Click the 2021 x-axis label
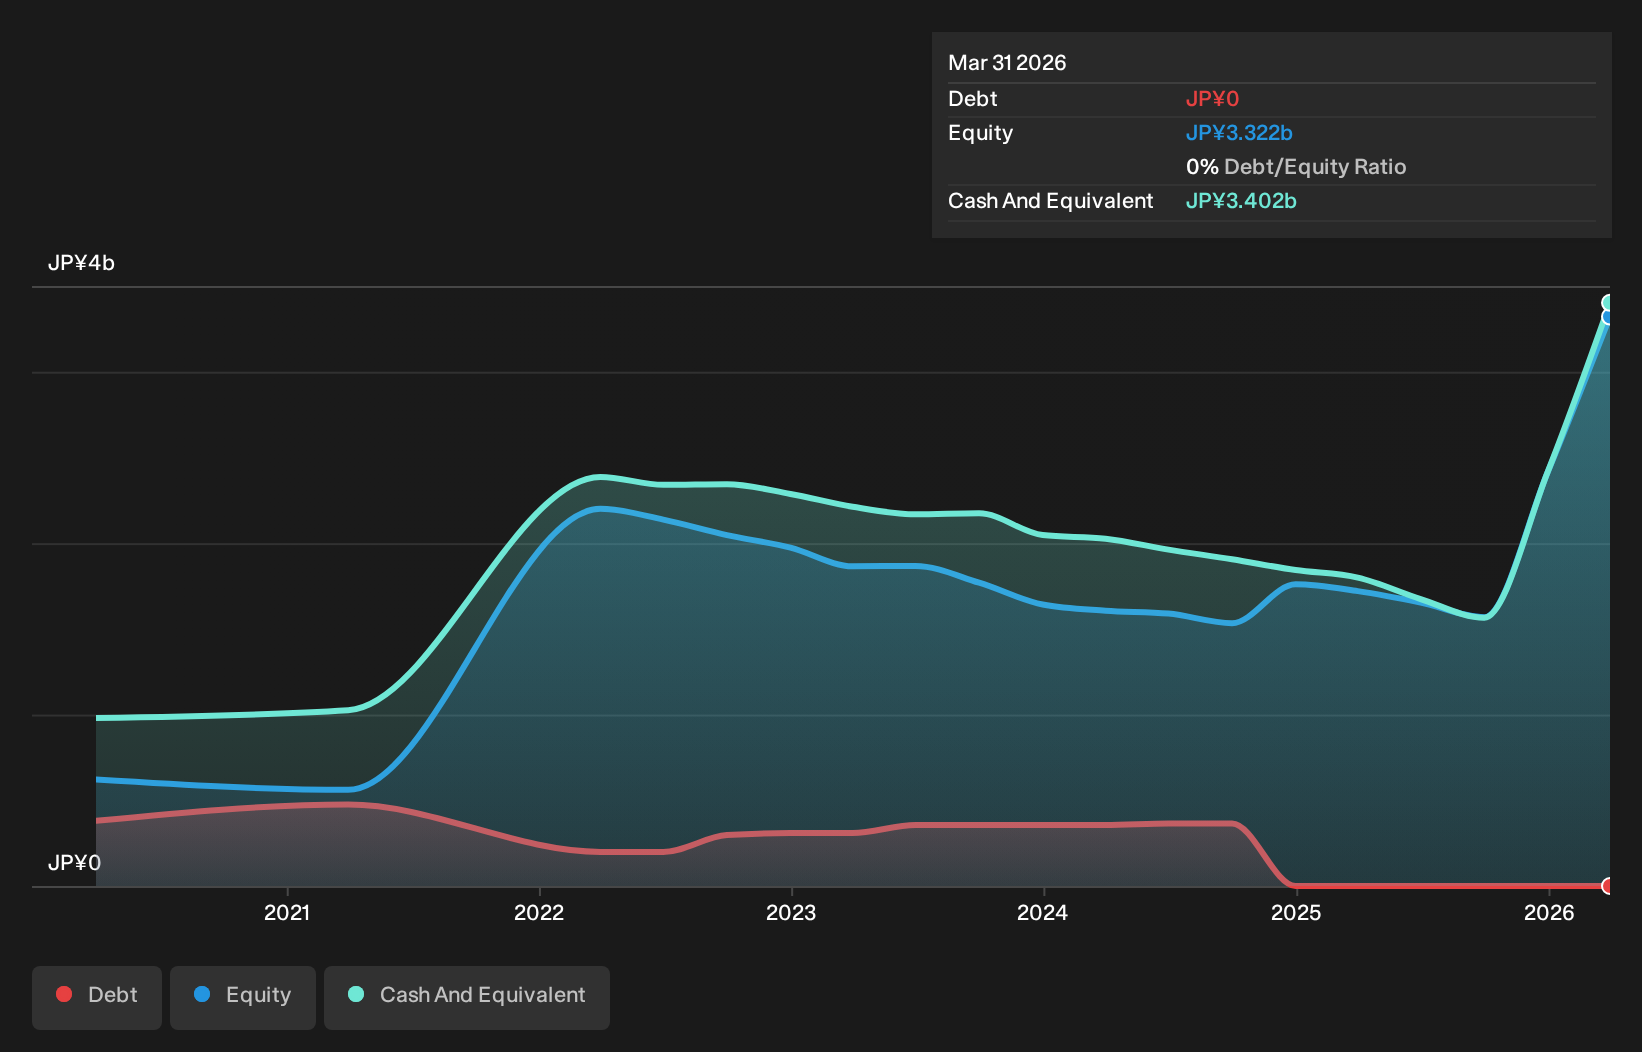The image size is (1642, 1052). (287, 912)
